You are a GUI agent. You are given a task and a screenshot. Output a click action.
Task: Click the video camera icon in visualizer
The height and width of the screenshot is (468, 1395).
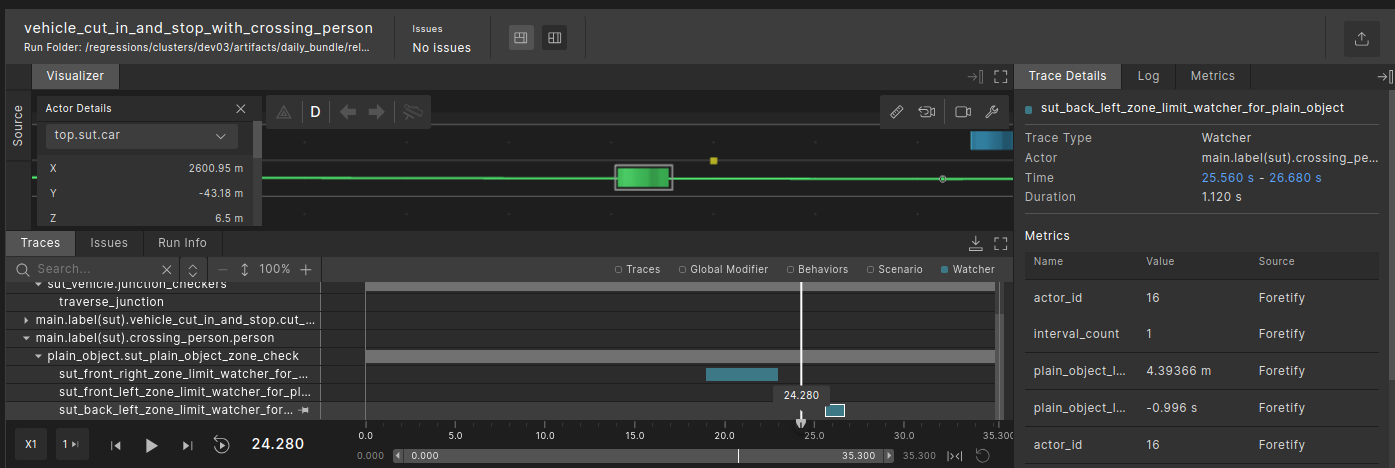point(963,112)
